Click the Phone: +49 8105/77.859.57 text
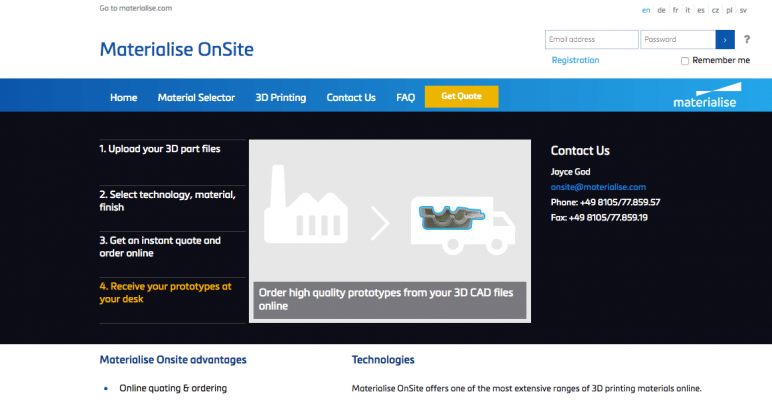 (x=605, y=202)
